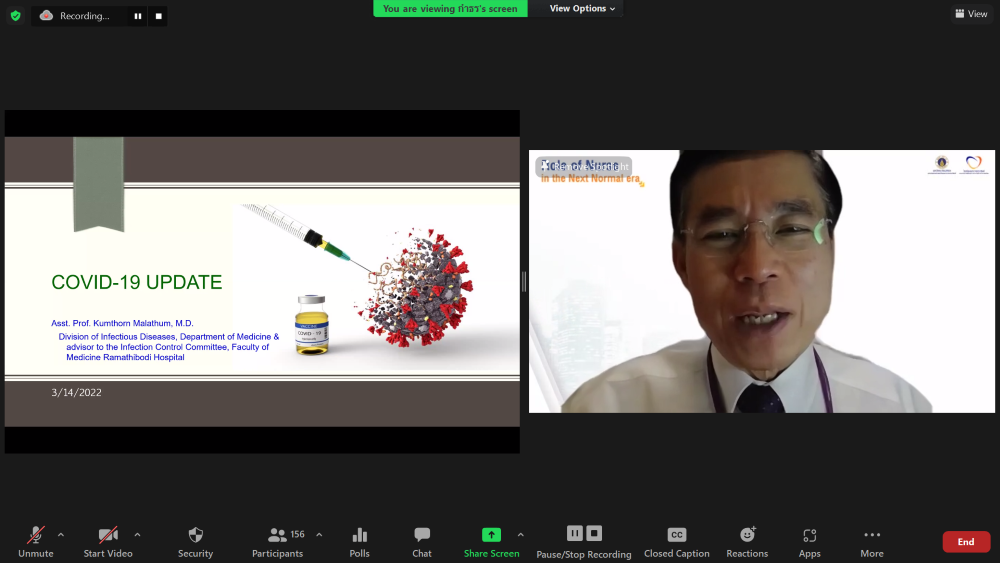The width and height of the screenshot is (1000, 563).
Task: Open the View Options dropdown
Action: [x=584, y=9]
